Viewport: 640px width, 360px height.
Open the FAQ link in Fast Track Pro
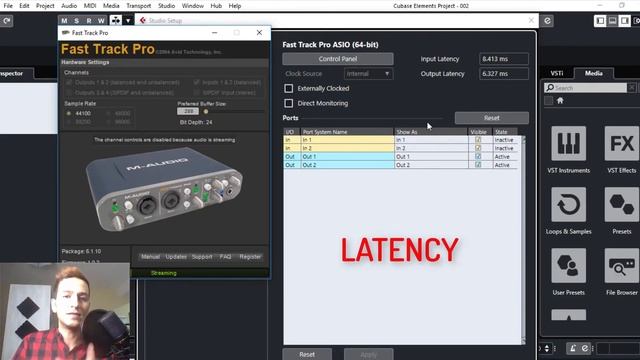(x=225, y=257)
